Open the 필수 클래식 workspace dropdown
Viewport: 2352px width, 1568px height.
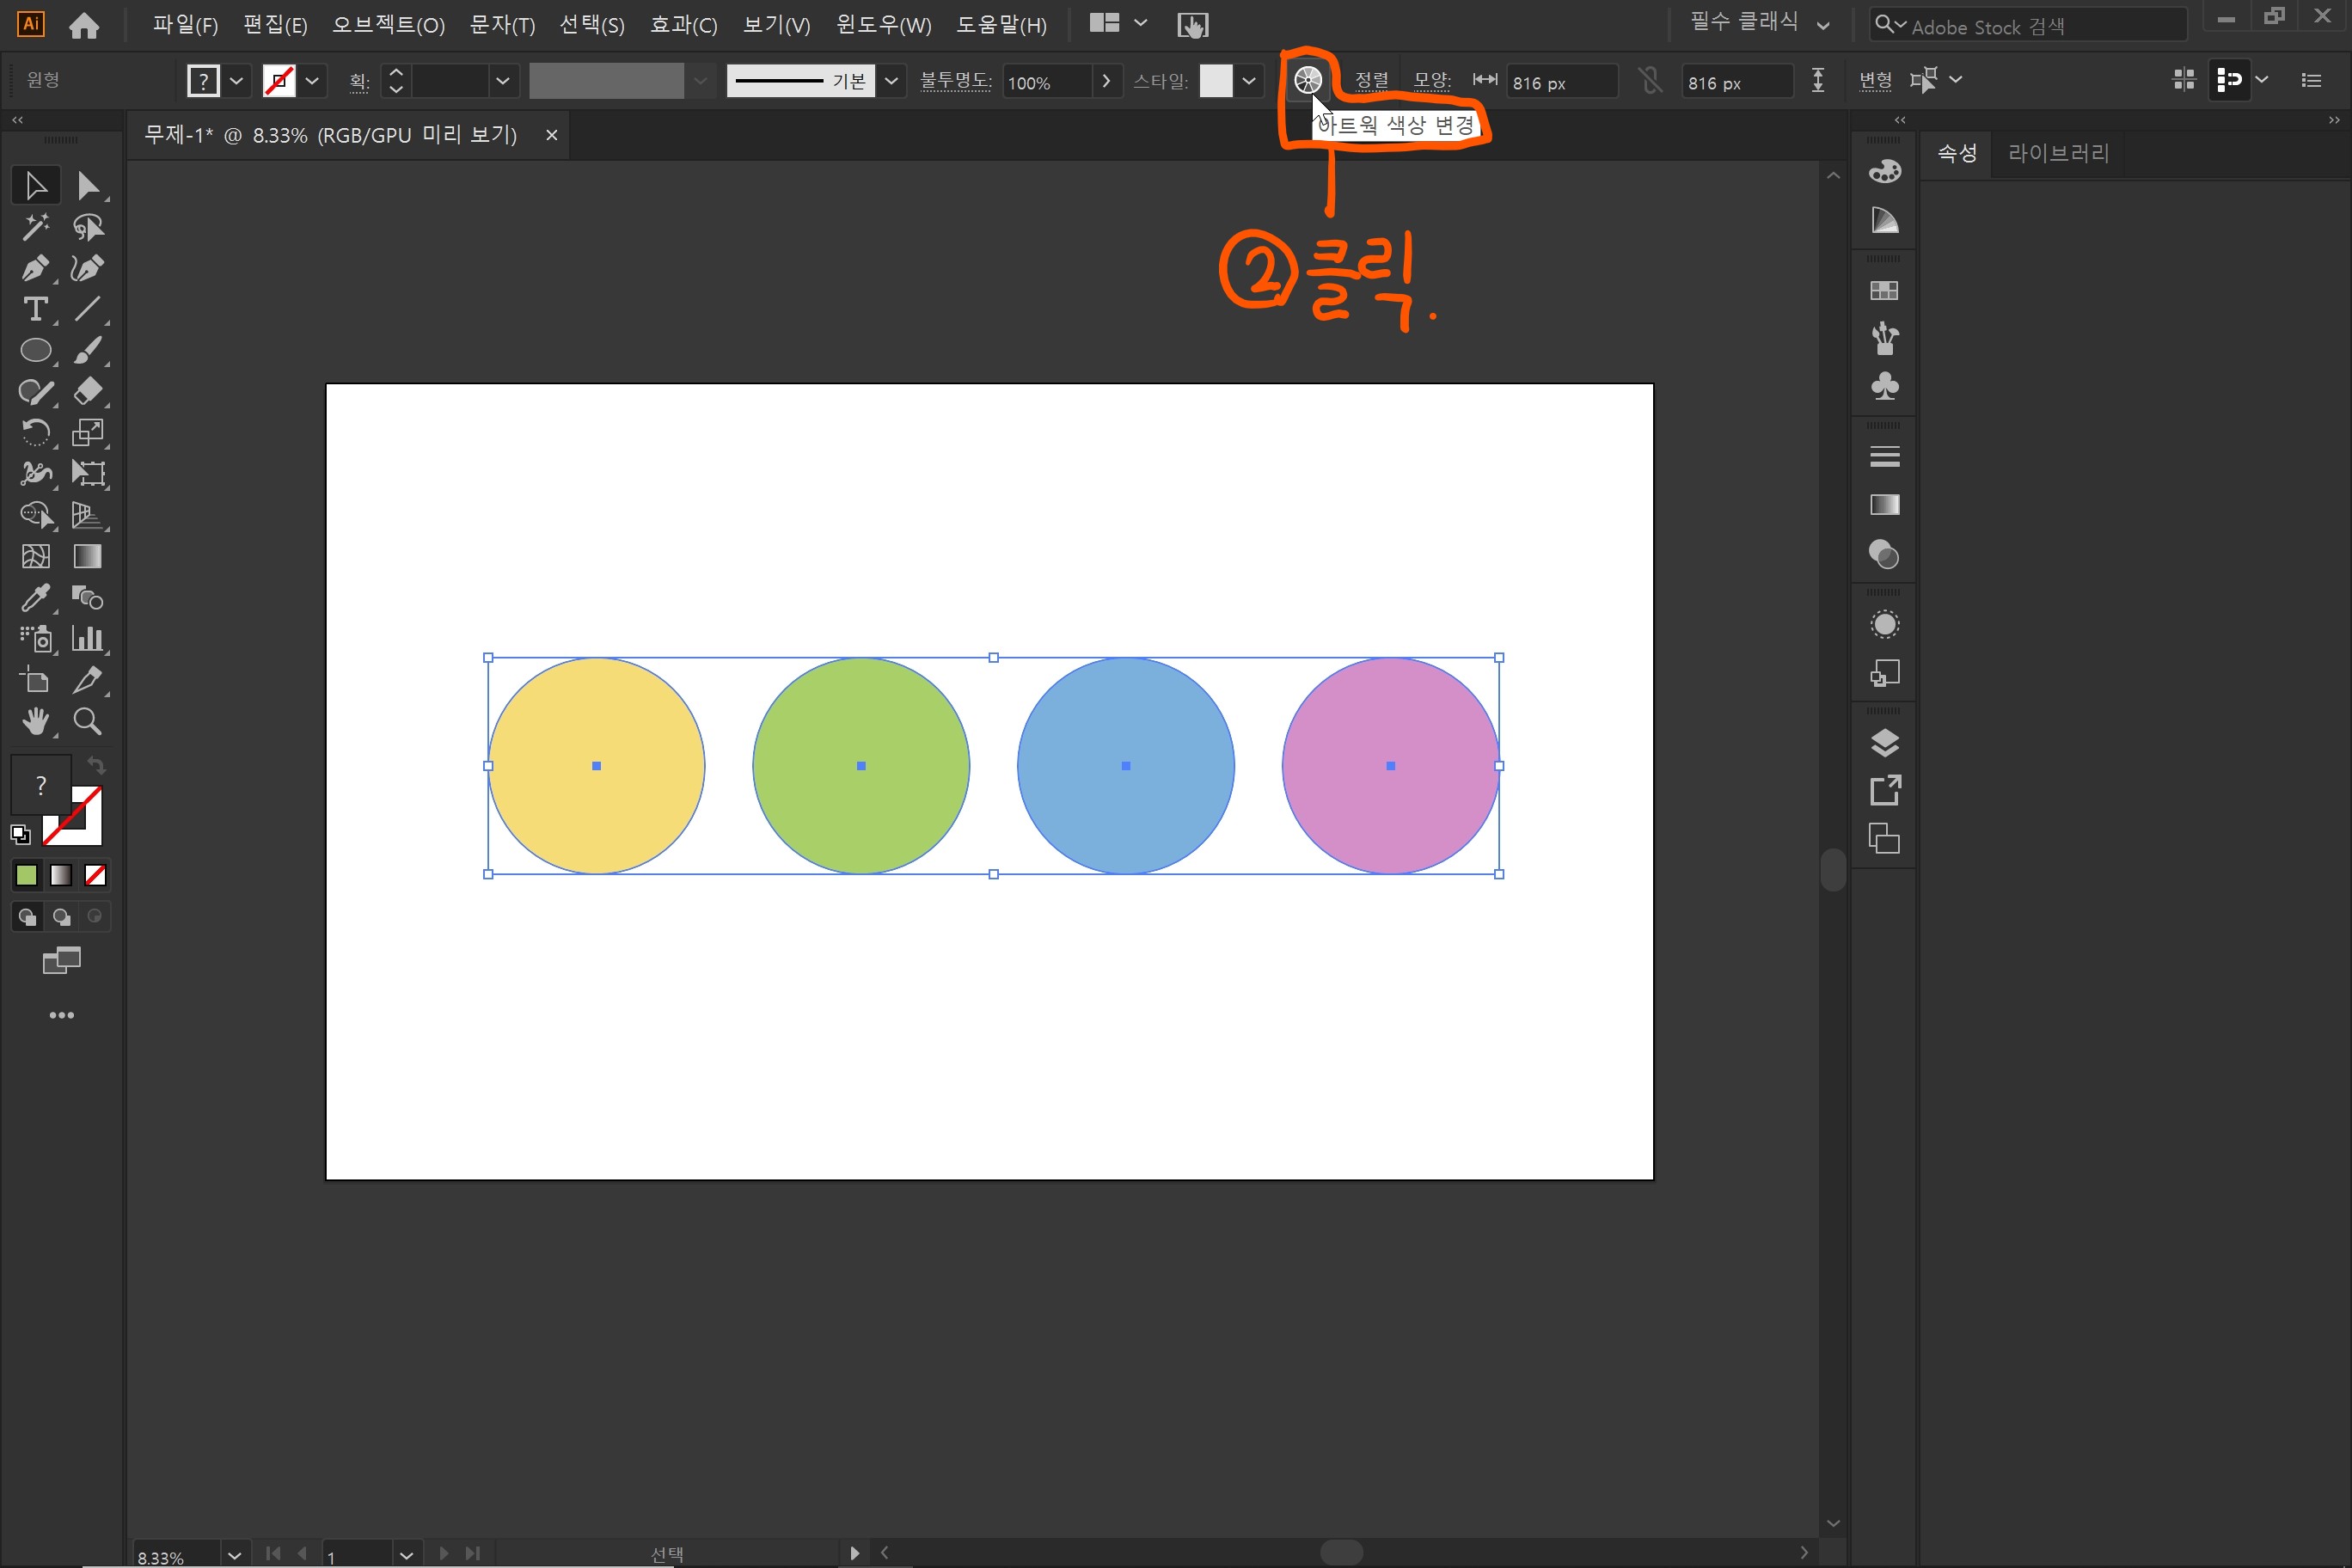1760,24
